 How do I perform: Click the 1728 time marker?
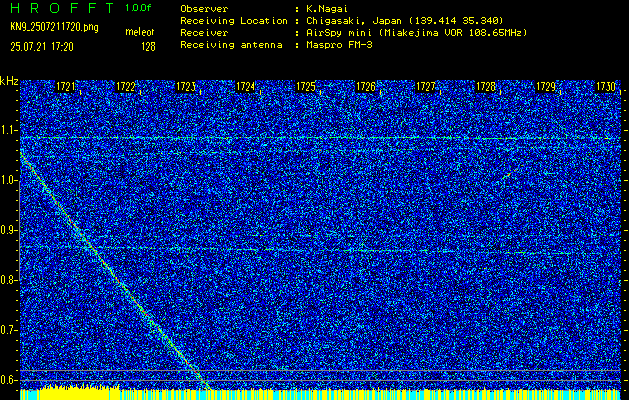486,87
